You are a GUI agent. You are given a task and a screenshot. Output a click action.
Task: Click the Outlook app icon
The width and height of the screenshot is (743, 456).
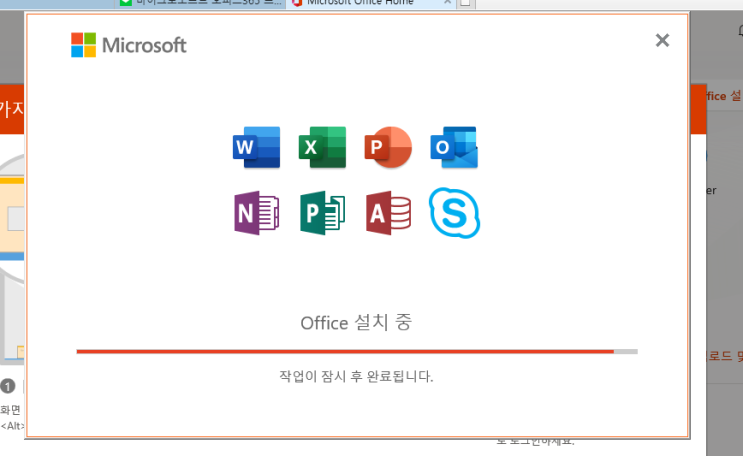454,147
